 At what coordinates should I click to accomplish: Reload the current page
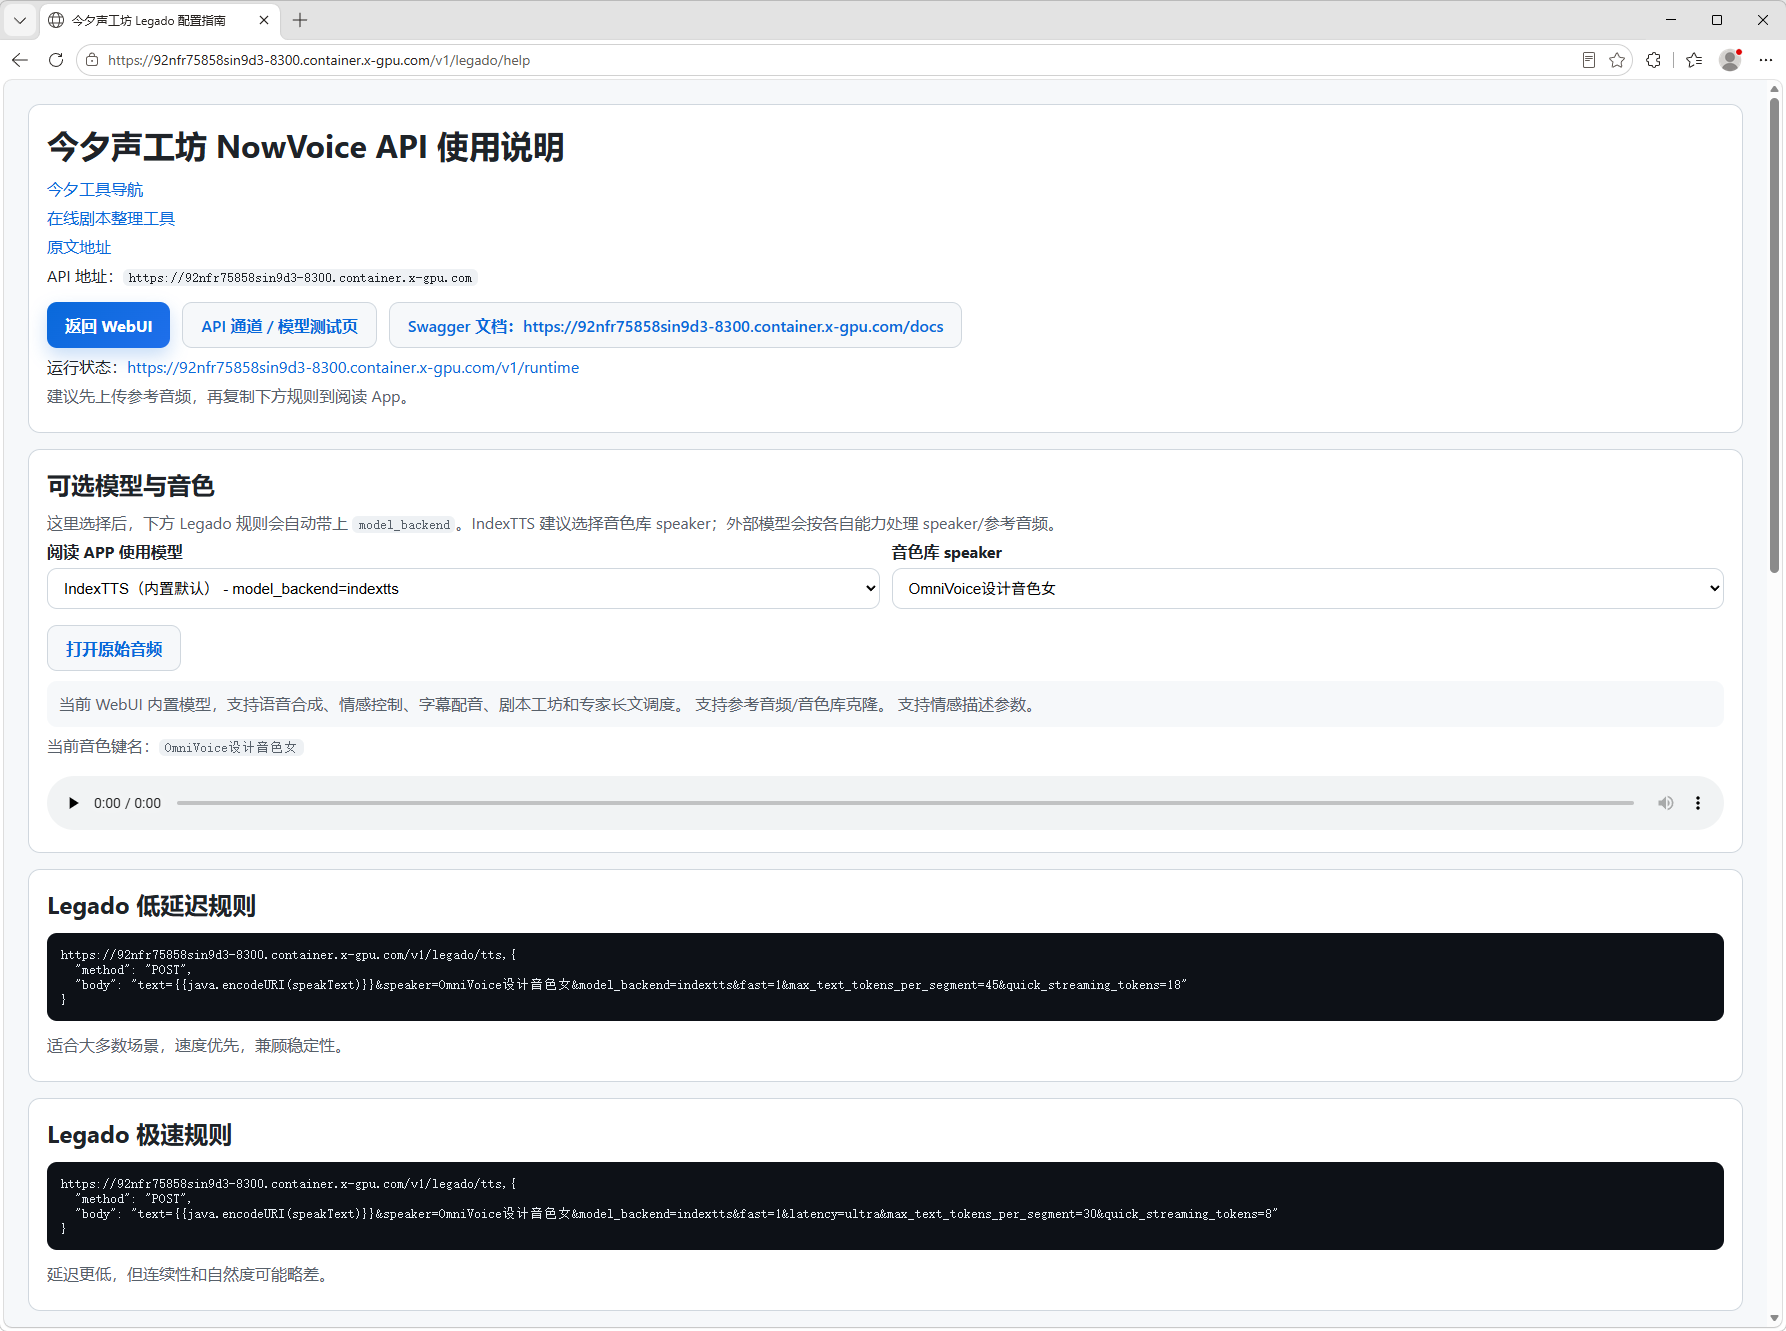click(56, 60)
